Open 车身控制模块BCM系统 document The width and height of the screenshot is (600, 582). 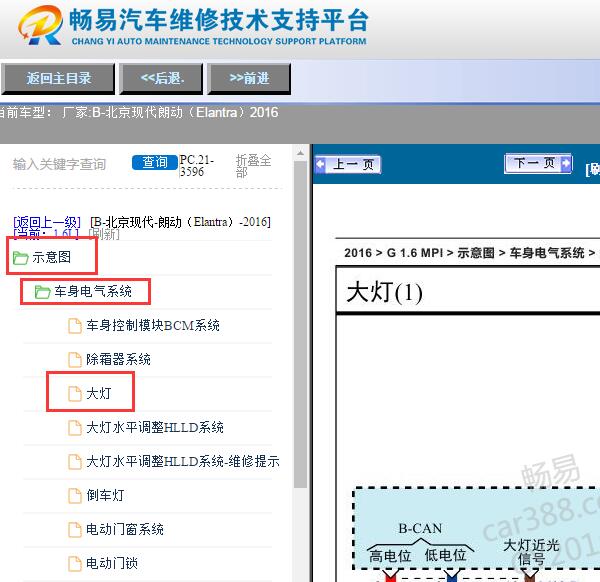(x=153, y=326)
